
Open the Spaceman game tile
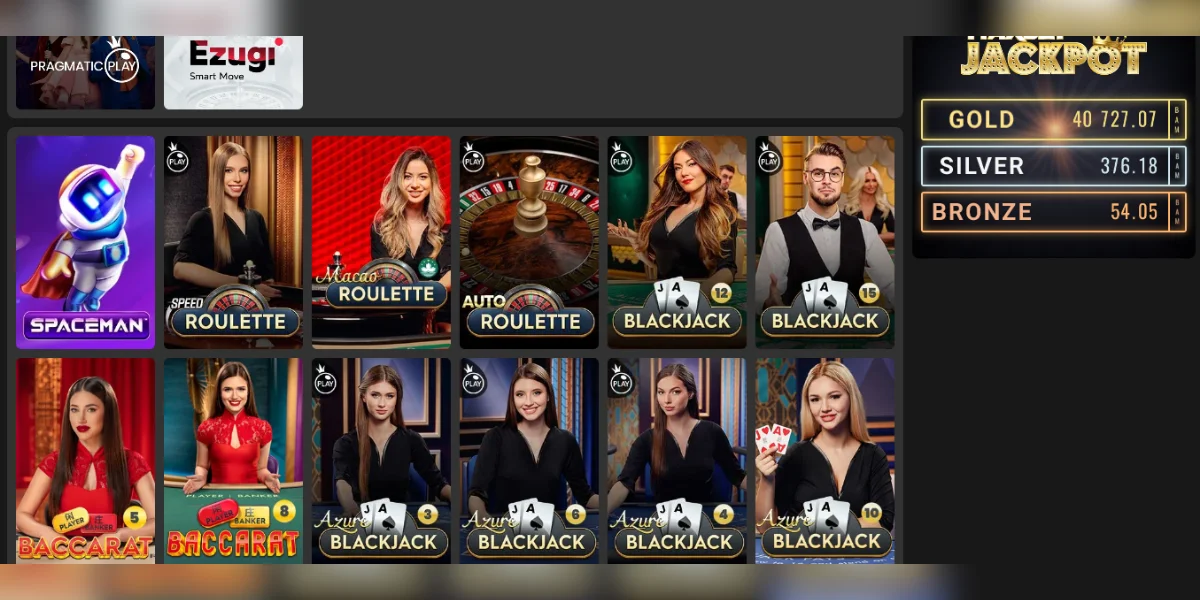pos(85,242)
